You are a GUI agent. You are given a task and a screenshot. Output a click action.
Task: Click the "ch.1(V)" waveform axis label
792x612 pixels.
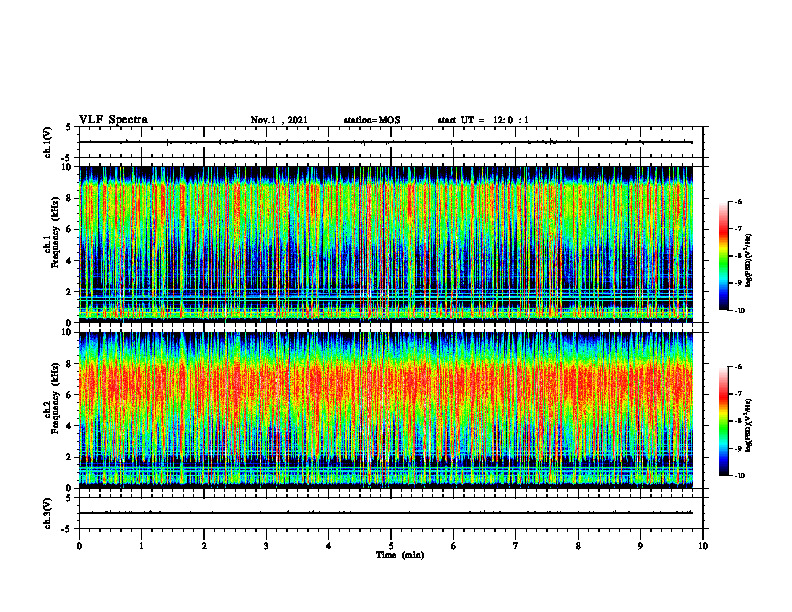47,142
